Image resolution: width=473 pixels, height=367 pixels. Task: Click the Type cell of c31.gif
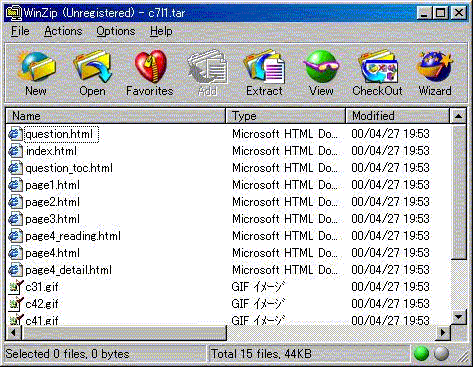point(258,287)
